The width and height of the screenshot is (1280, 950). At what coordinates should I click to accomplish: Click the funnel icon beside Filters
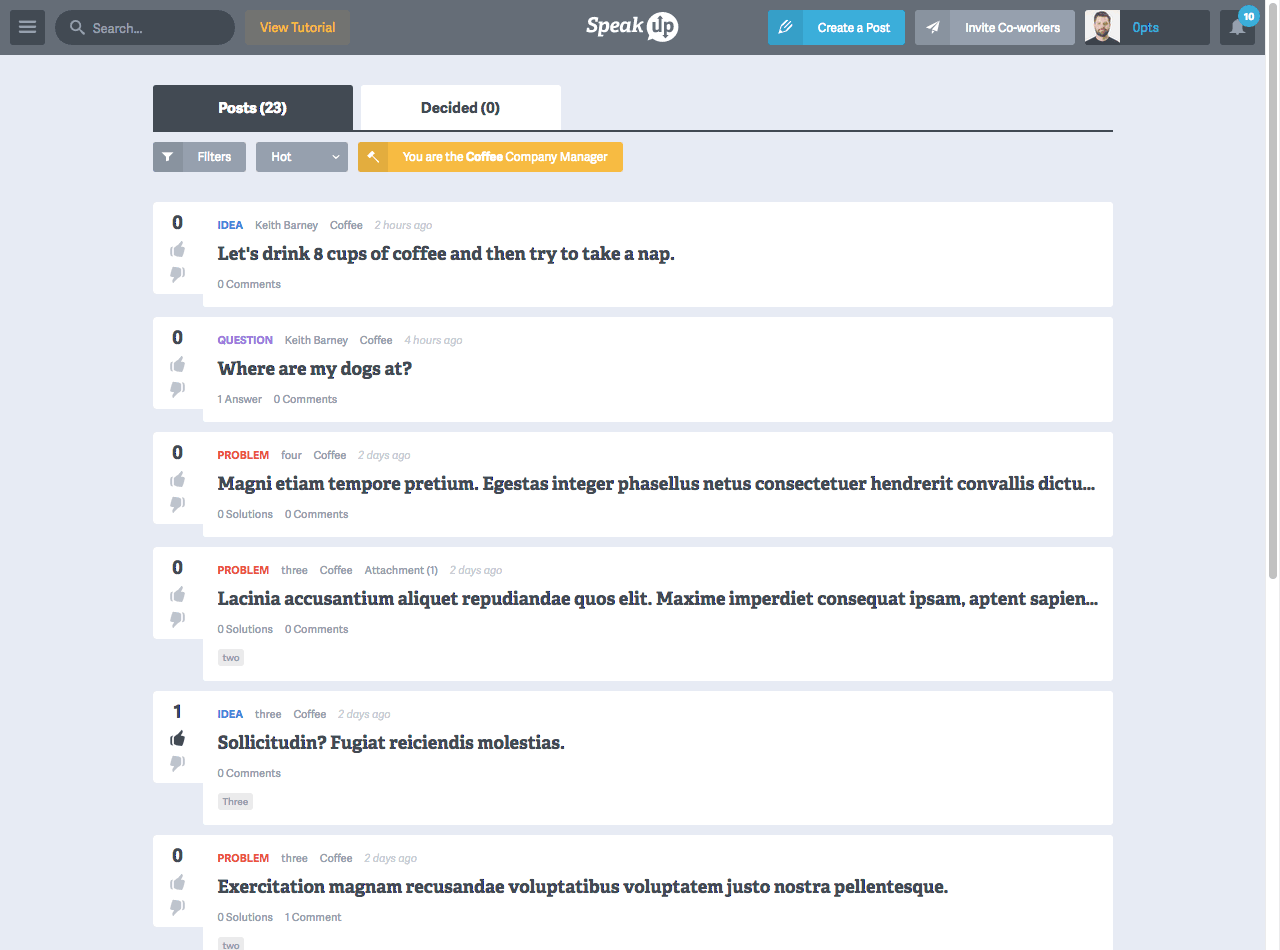point(168,157)
